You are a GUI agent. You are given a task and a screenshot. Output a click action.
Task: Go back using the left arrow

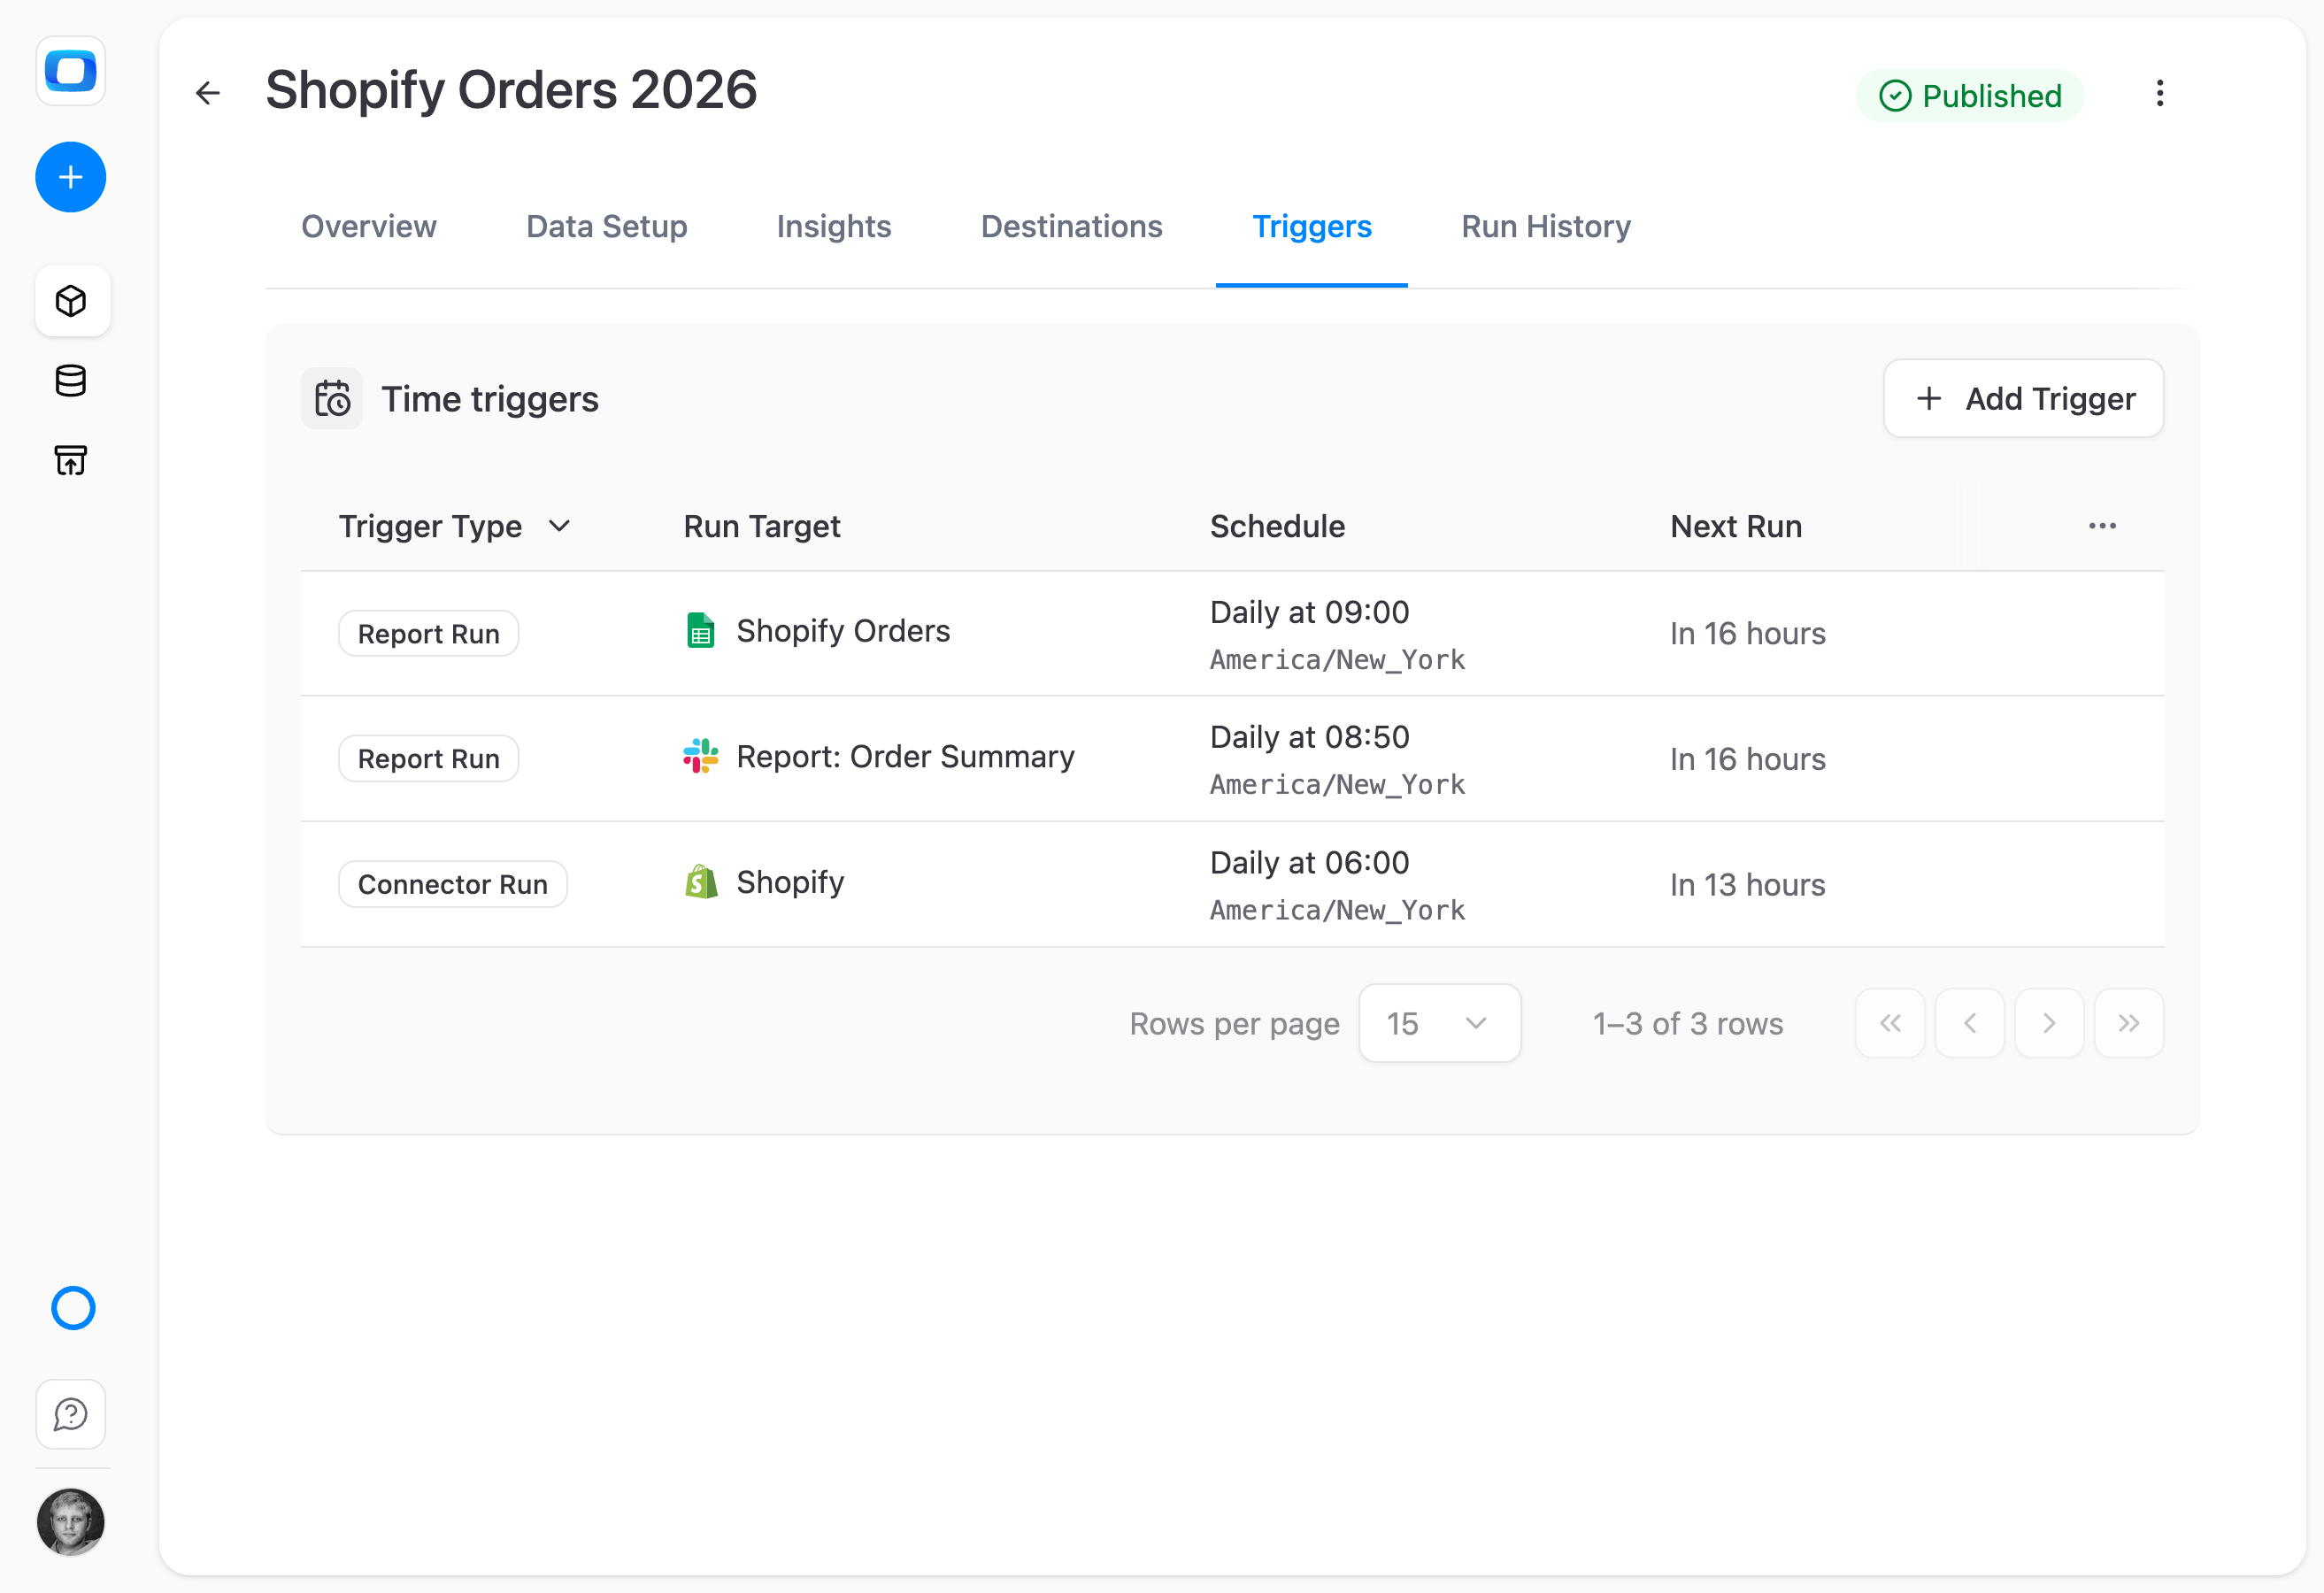[x=208, y=93]
